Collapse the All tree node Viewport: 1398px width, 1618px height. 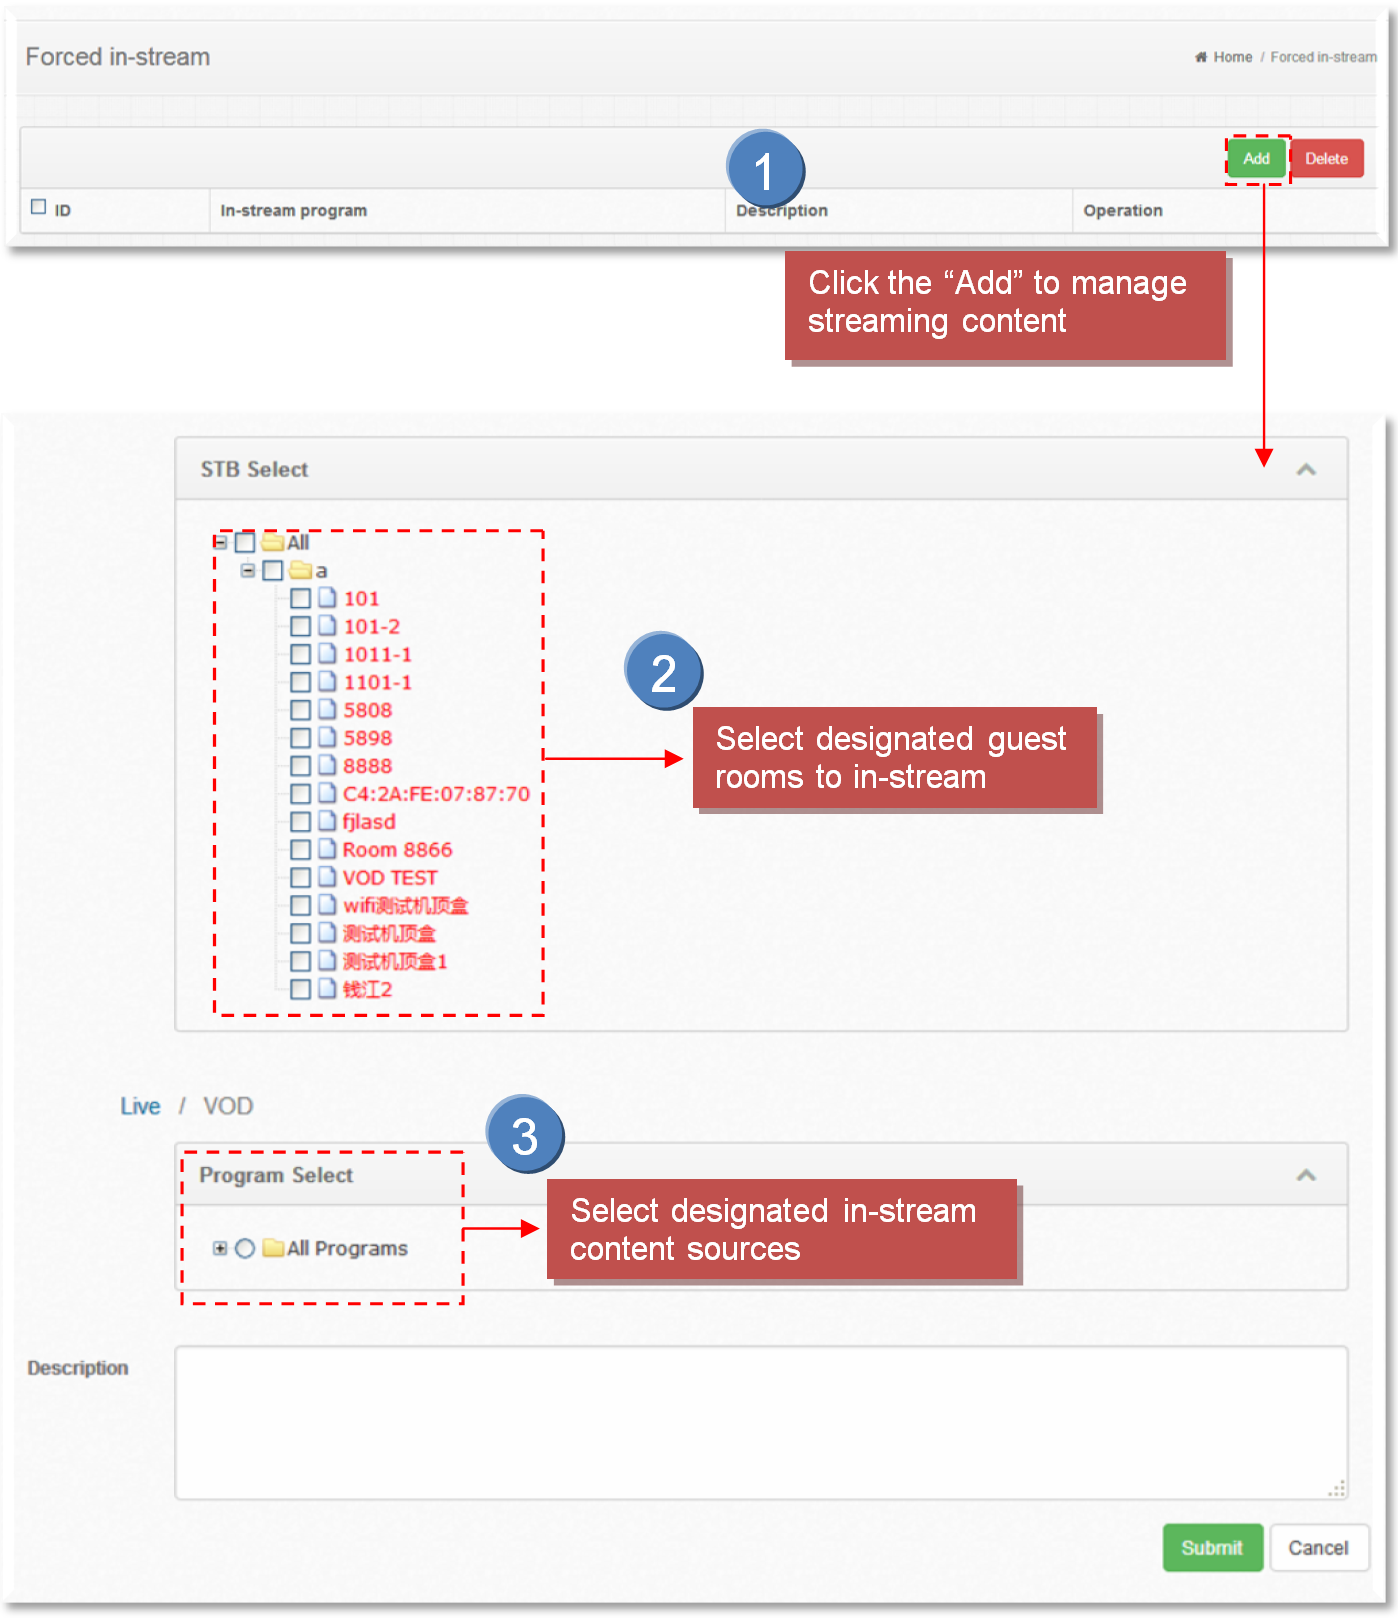click(220, 542)
